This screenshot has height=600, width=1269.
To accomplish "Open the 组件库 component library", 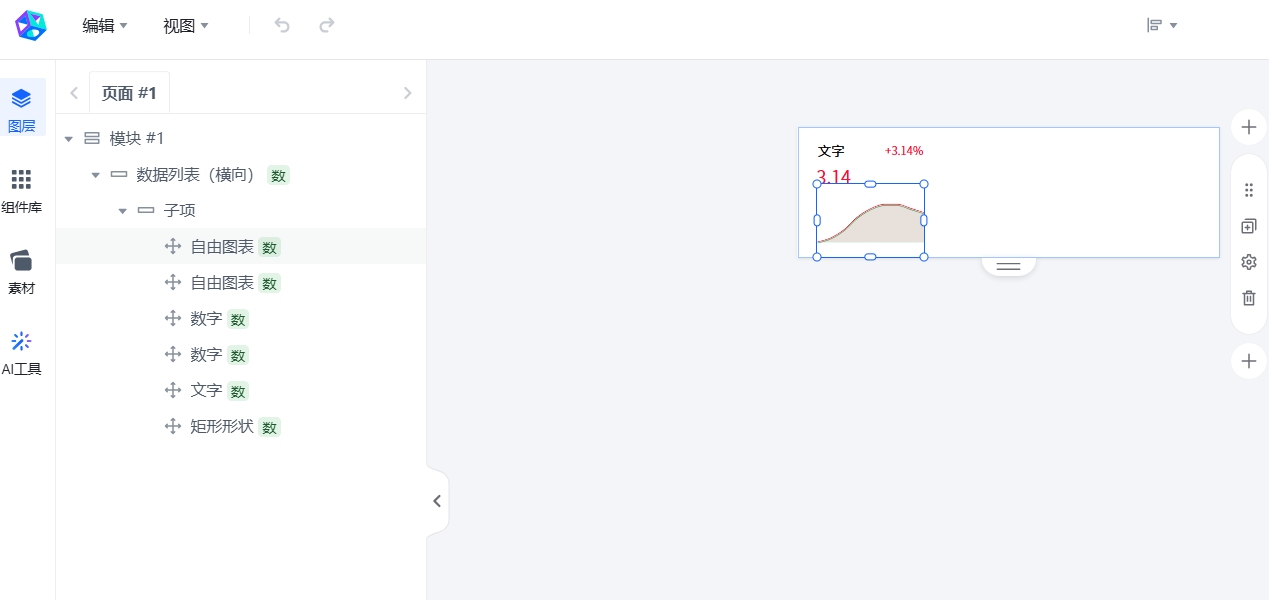I will pos(21,189).
